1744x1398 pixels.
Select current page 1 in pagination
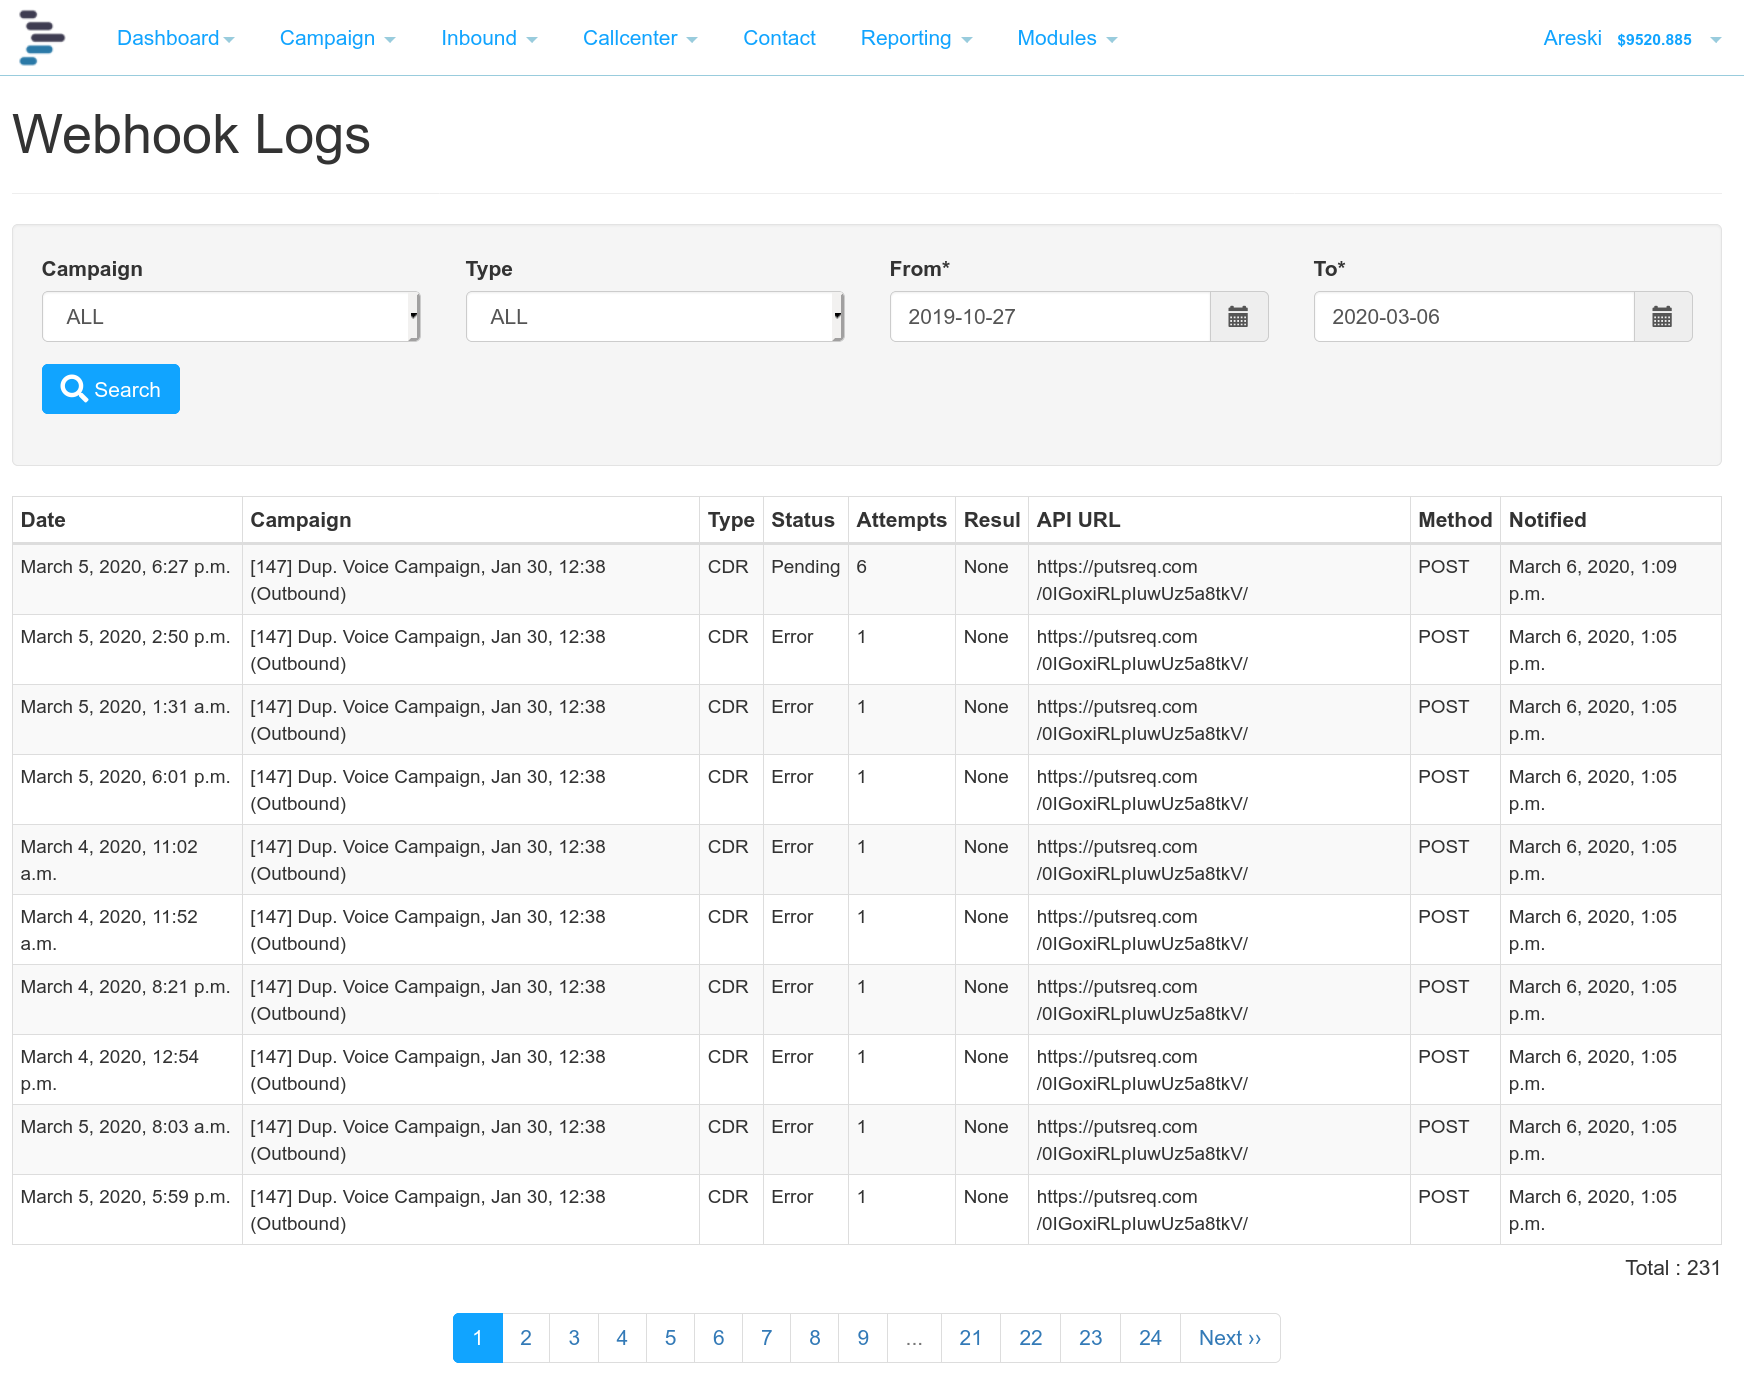coord(478,1338)
